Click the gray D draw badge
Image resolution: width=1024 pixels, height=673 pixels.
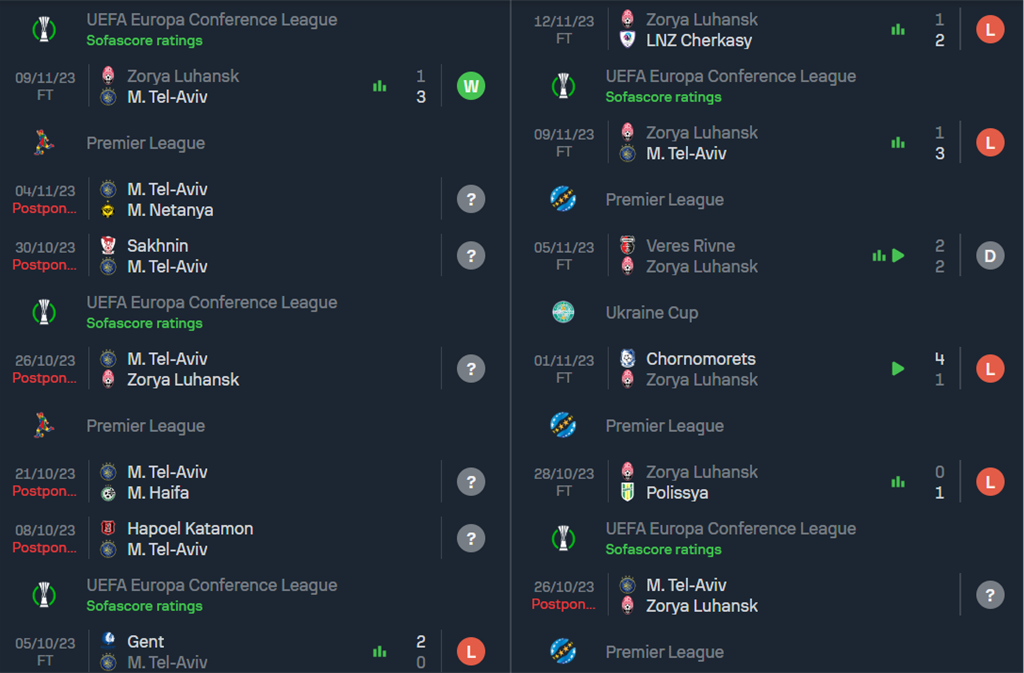(x=990, y=256)
